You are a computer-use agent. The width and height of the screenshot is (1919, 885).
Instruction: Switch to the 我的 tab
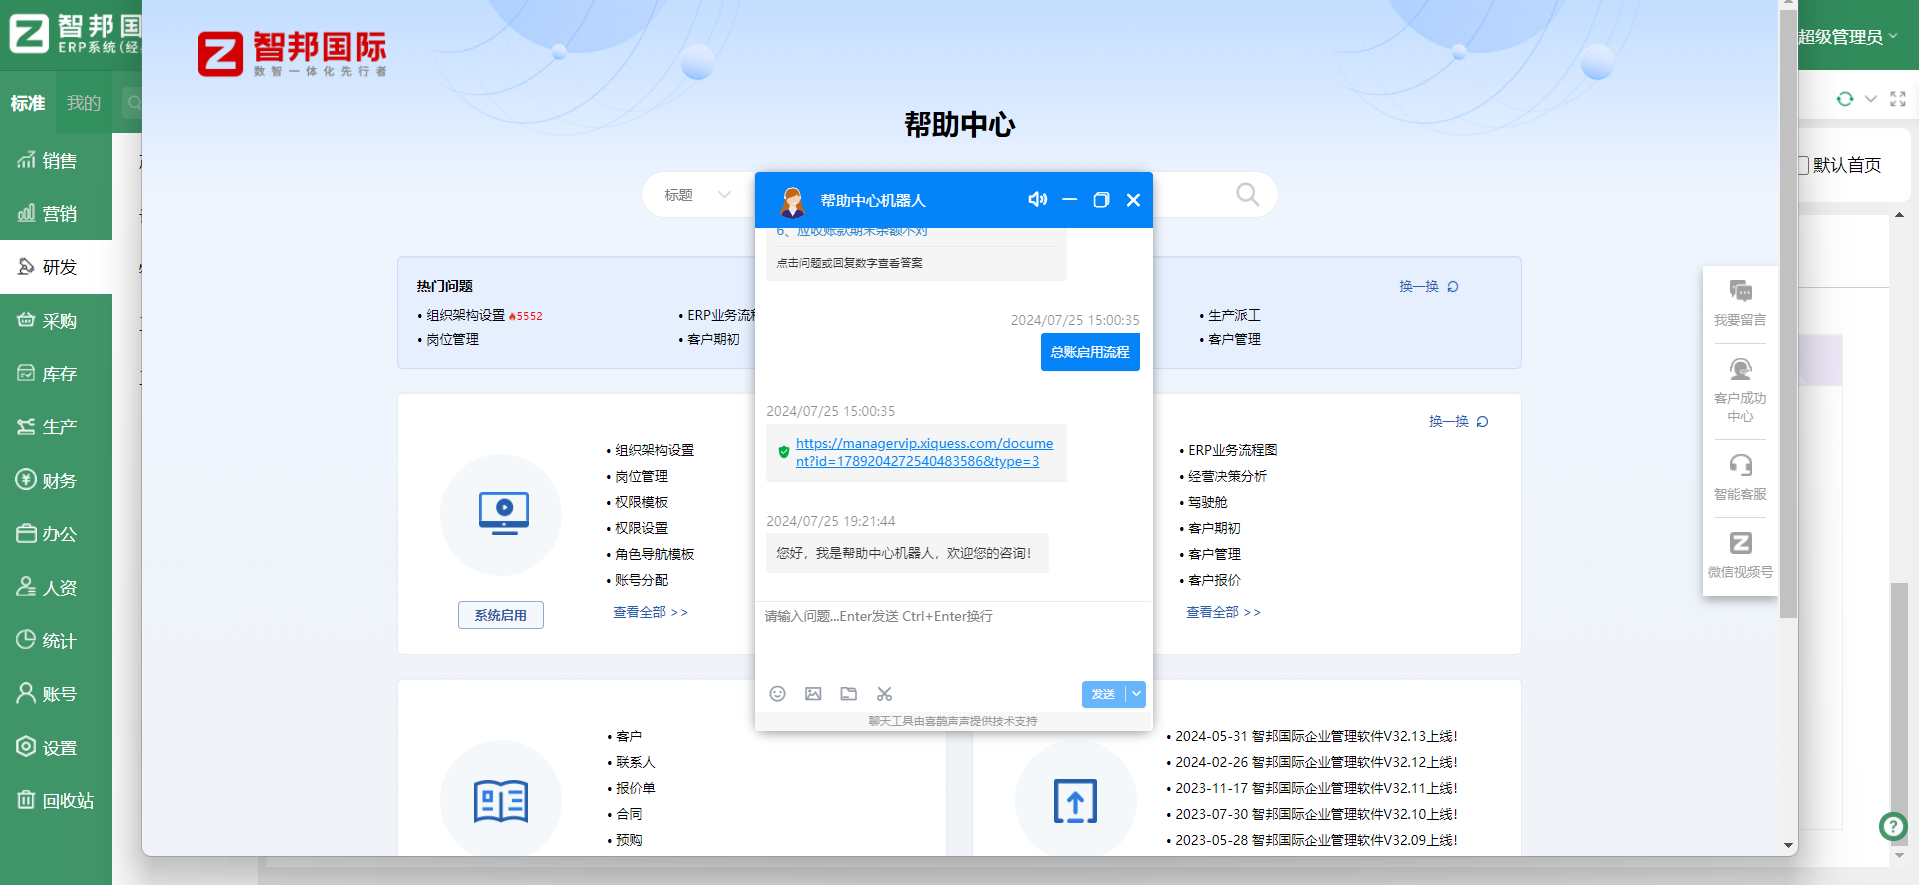pyautogui.click(x=84, y=103)
